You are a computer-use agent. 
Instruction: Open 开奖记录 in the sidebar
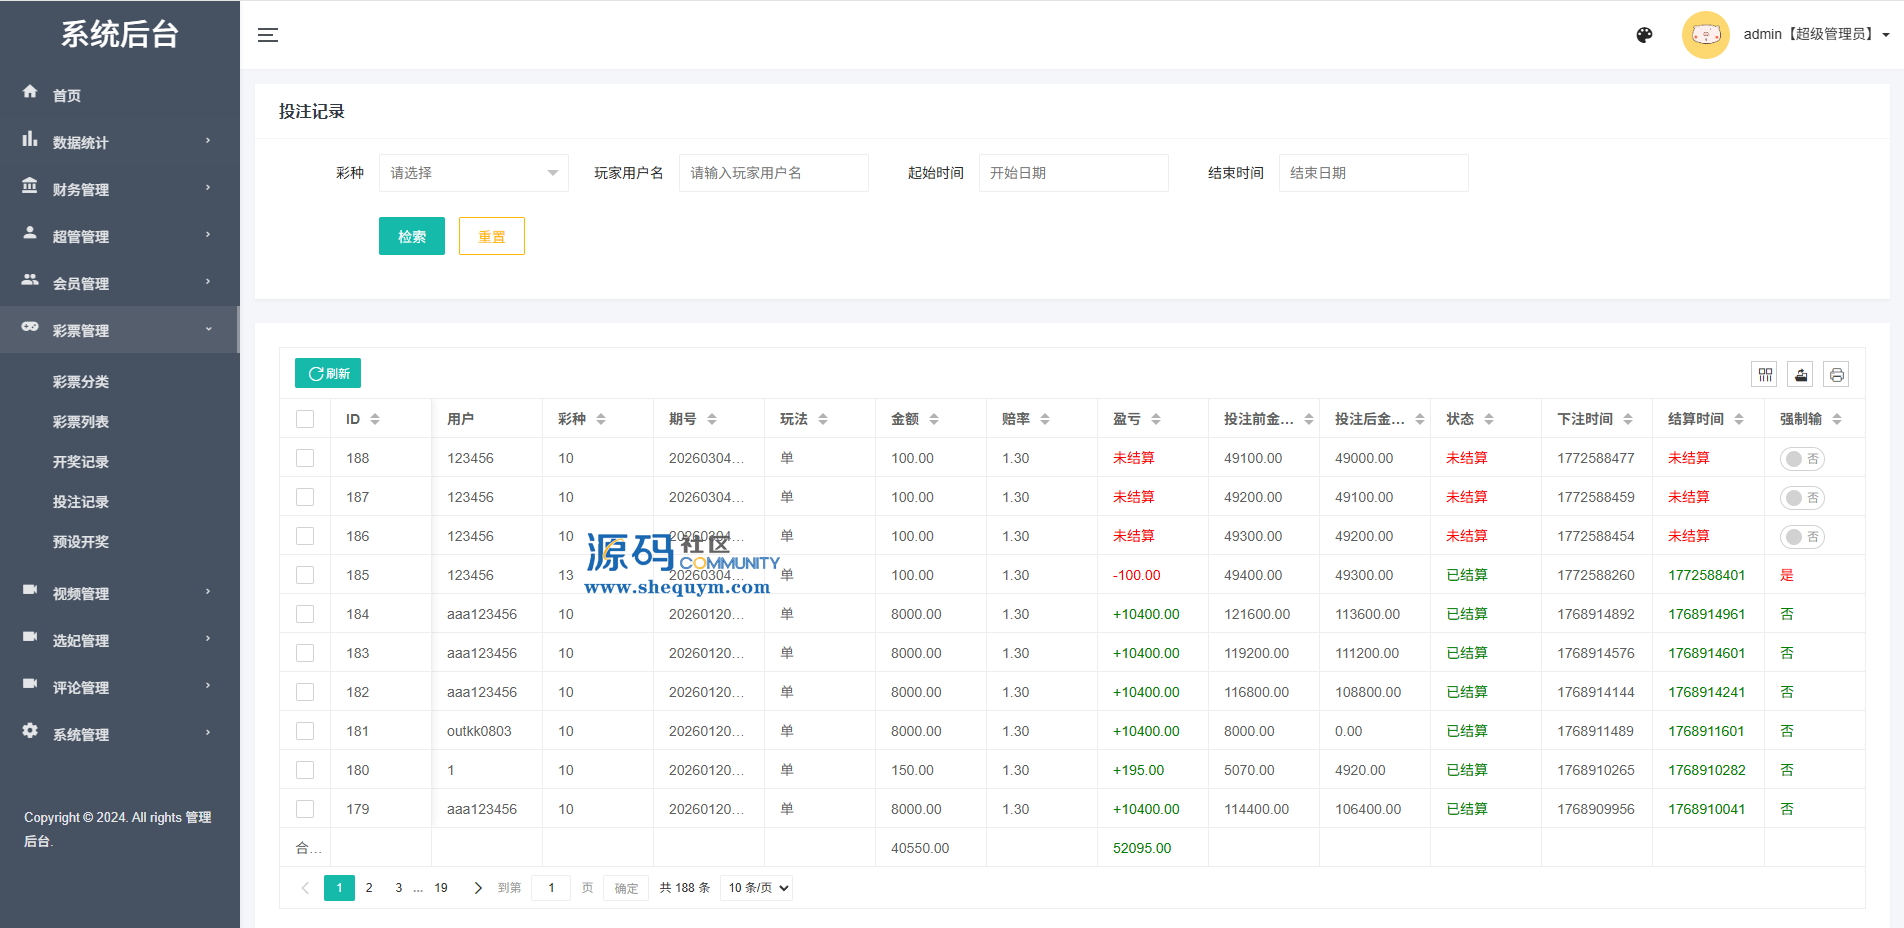pyautogui.click(x=81, y=462)
